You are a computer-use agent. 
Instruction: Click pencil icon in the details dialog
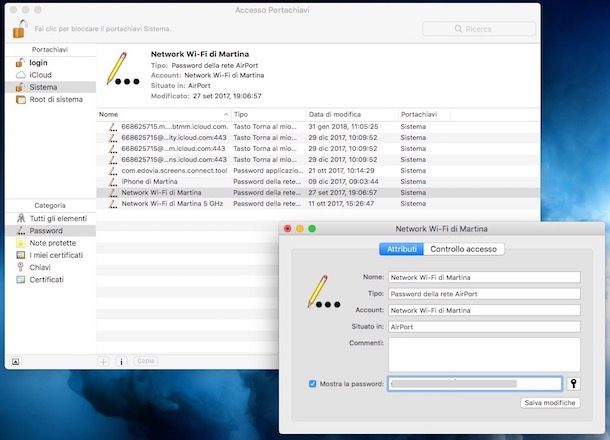tap(324, 292)
